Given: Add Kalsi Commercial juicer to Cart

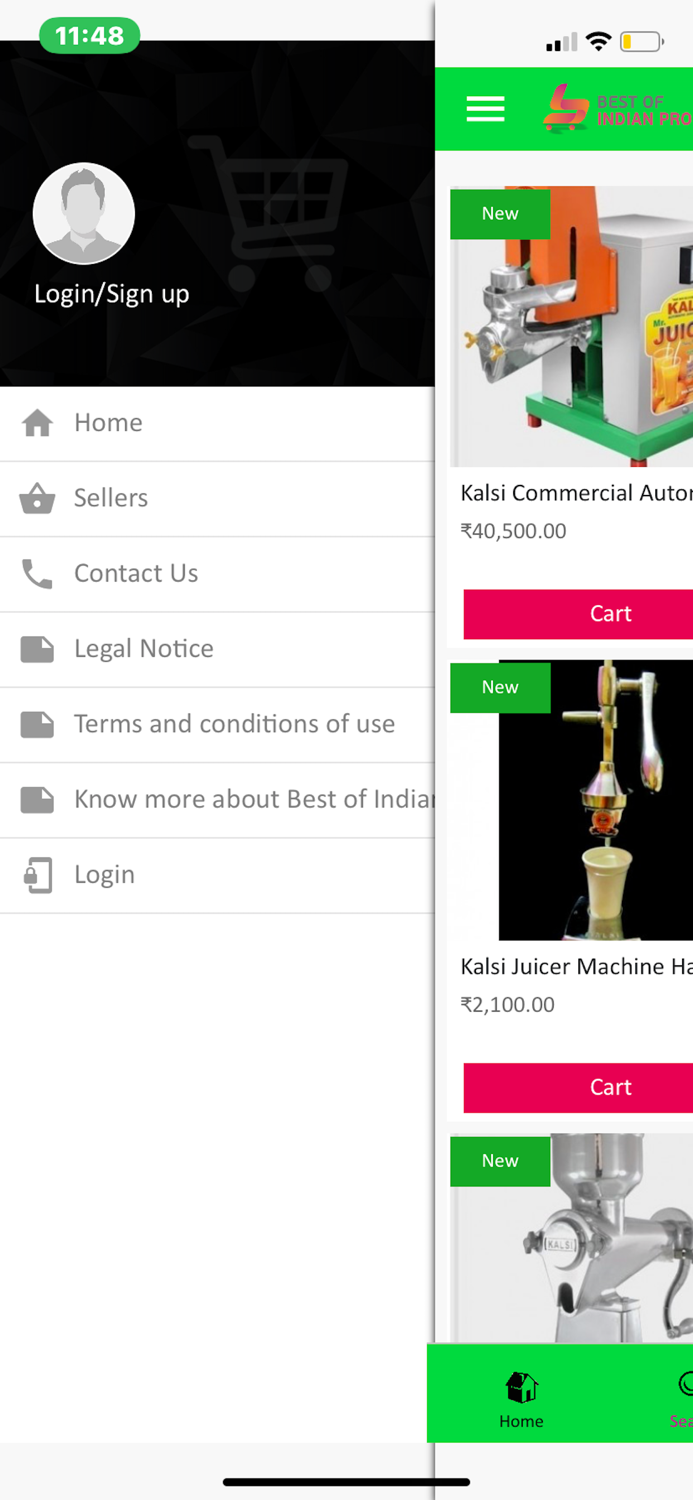Looking at the screenshot, I should coord(578,614).
